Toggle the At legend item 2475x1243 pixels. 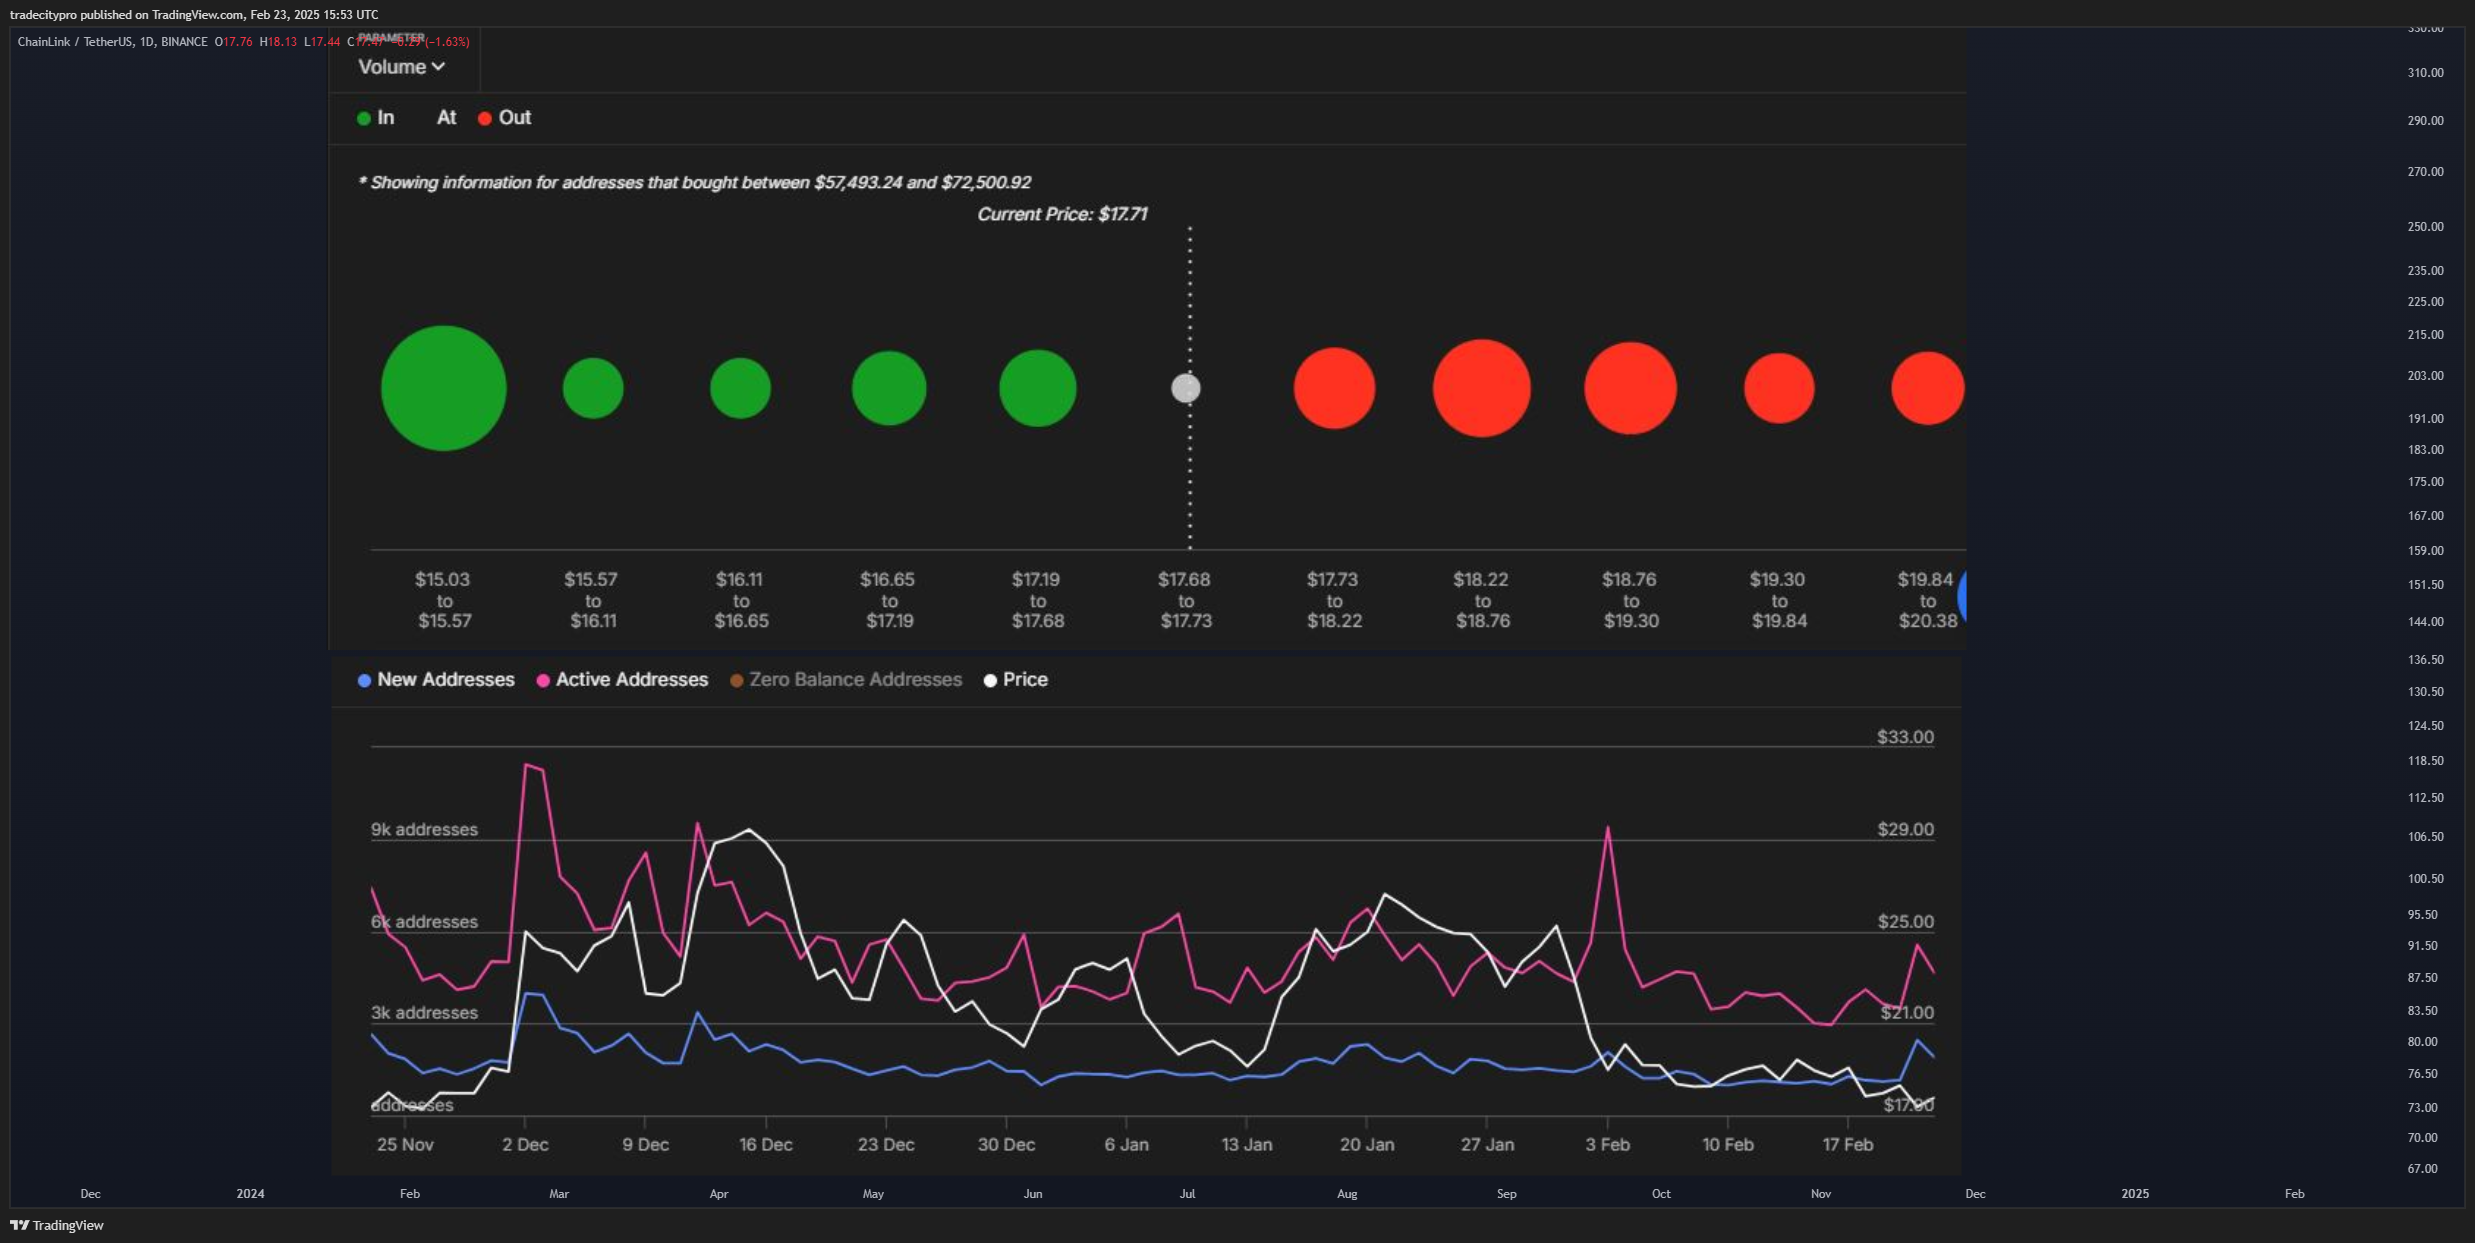pyautogui.click(x=446, y=118)
